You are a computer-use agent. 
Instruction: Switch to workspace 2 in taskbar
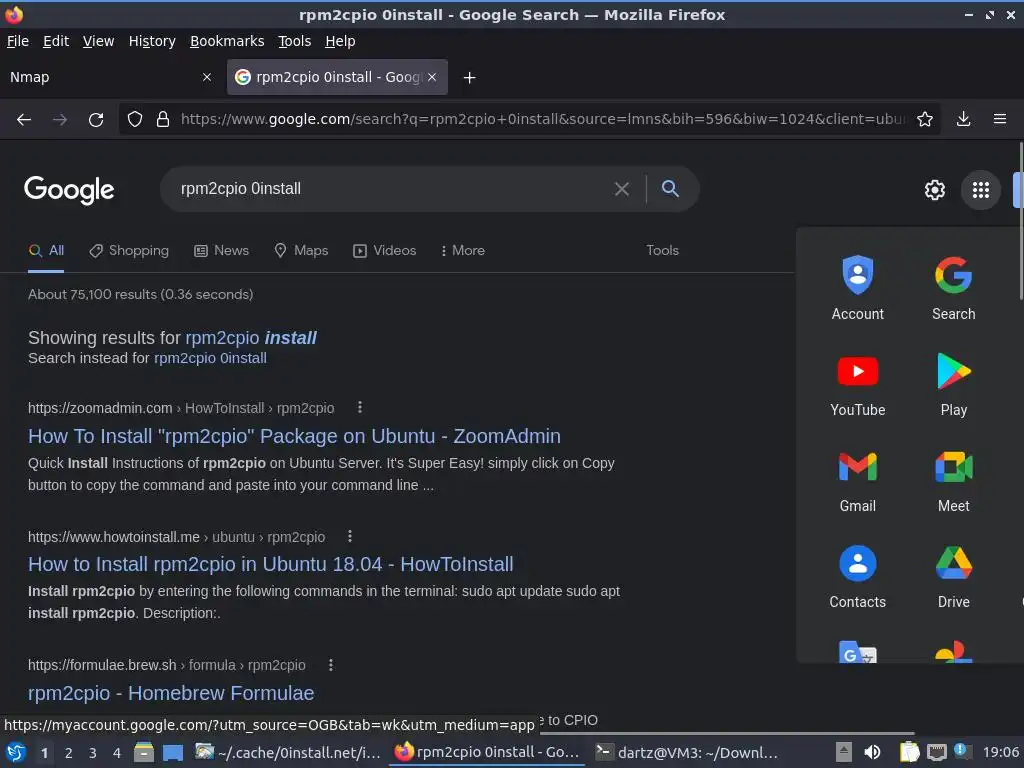pyautogui.click(x=69, y=753)
